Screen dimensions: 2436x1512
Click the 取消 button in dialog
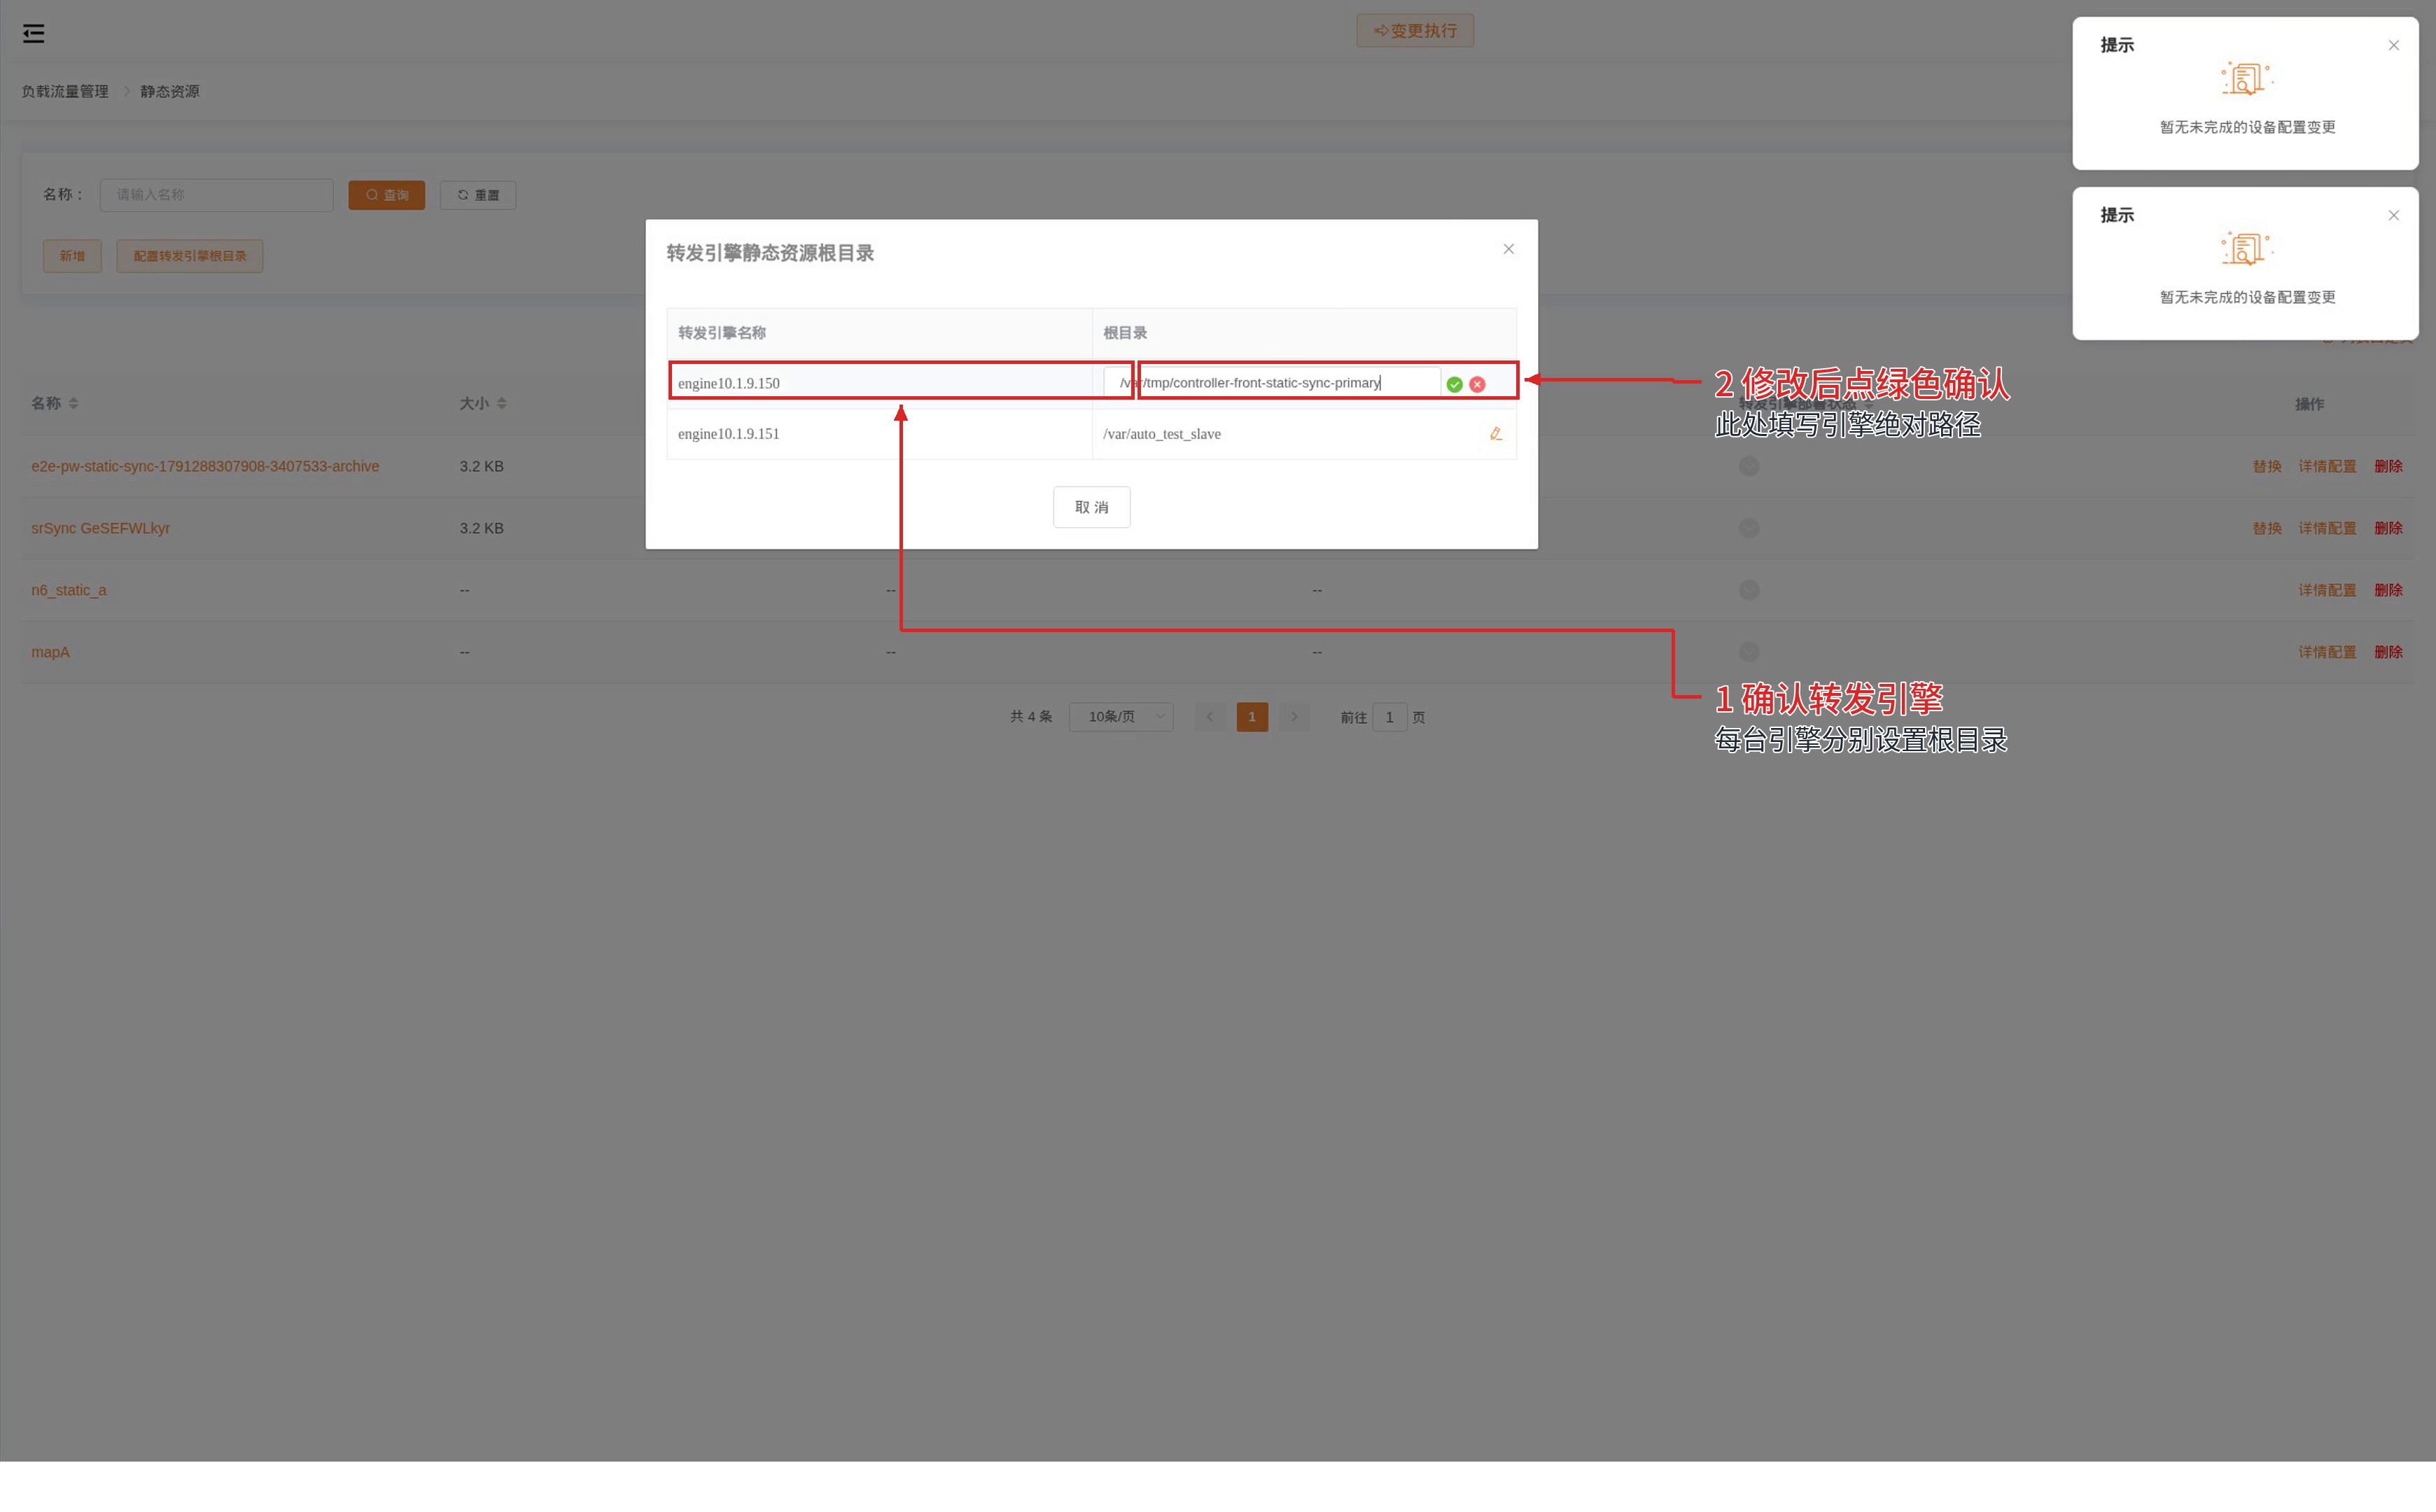(x=1091, y=507)
